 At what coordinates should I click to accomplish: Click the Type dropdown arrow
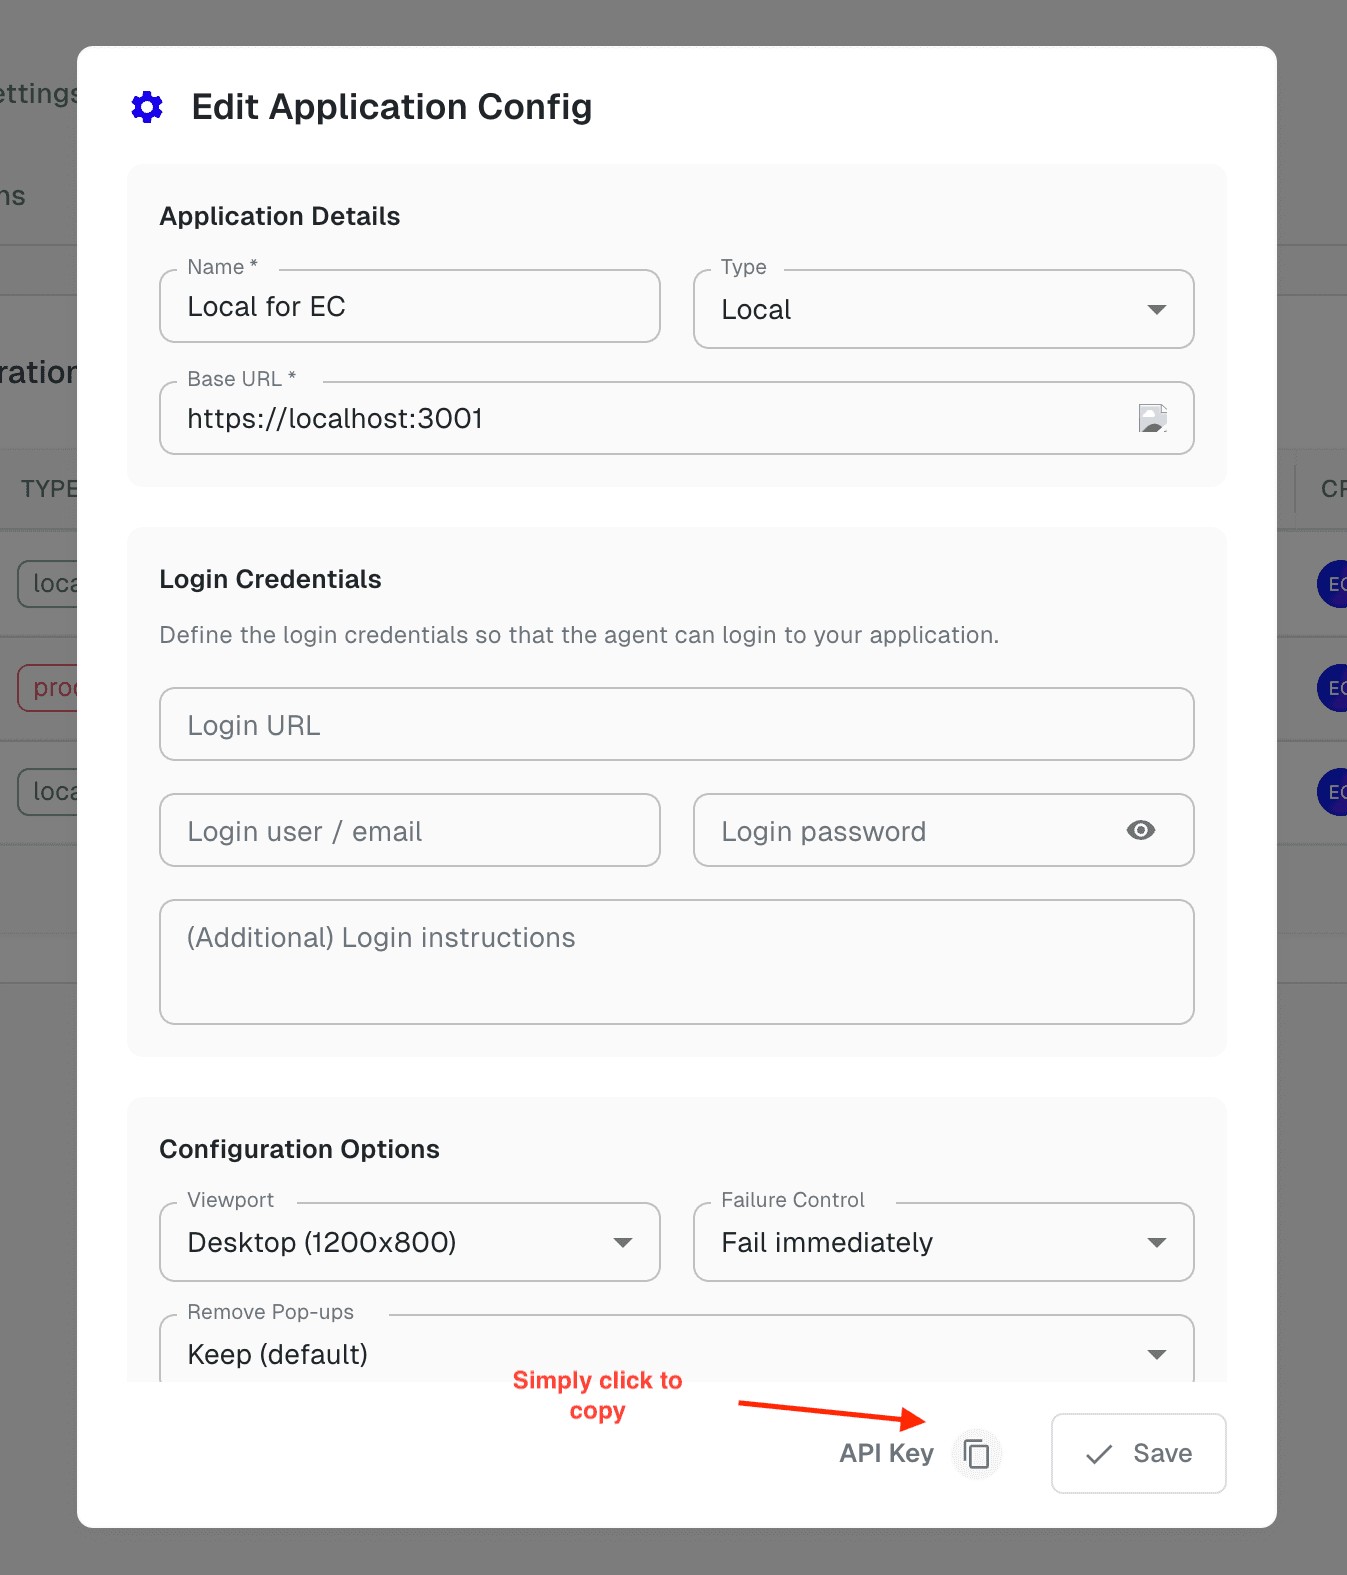pos(1157,310)
